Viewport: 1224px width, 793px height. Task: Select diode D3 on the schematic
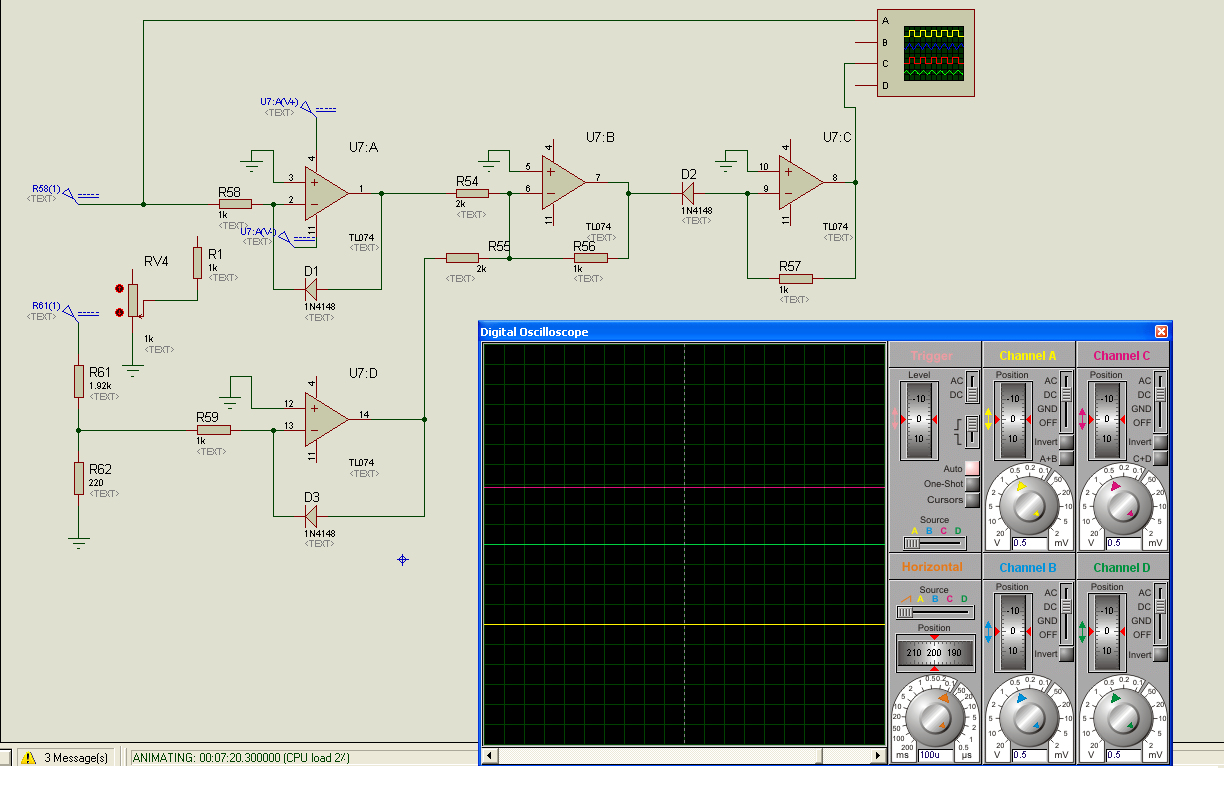pos(311,516)
